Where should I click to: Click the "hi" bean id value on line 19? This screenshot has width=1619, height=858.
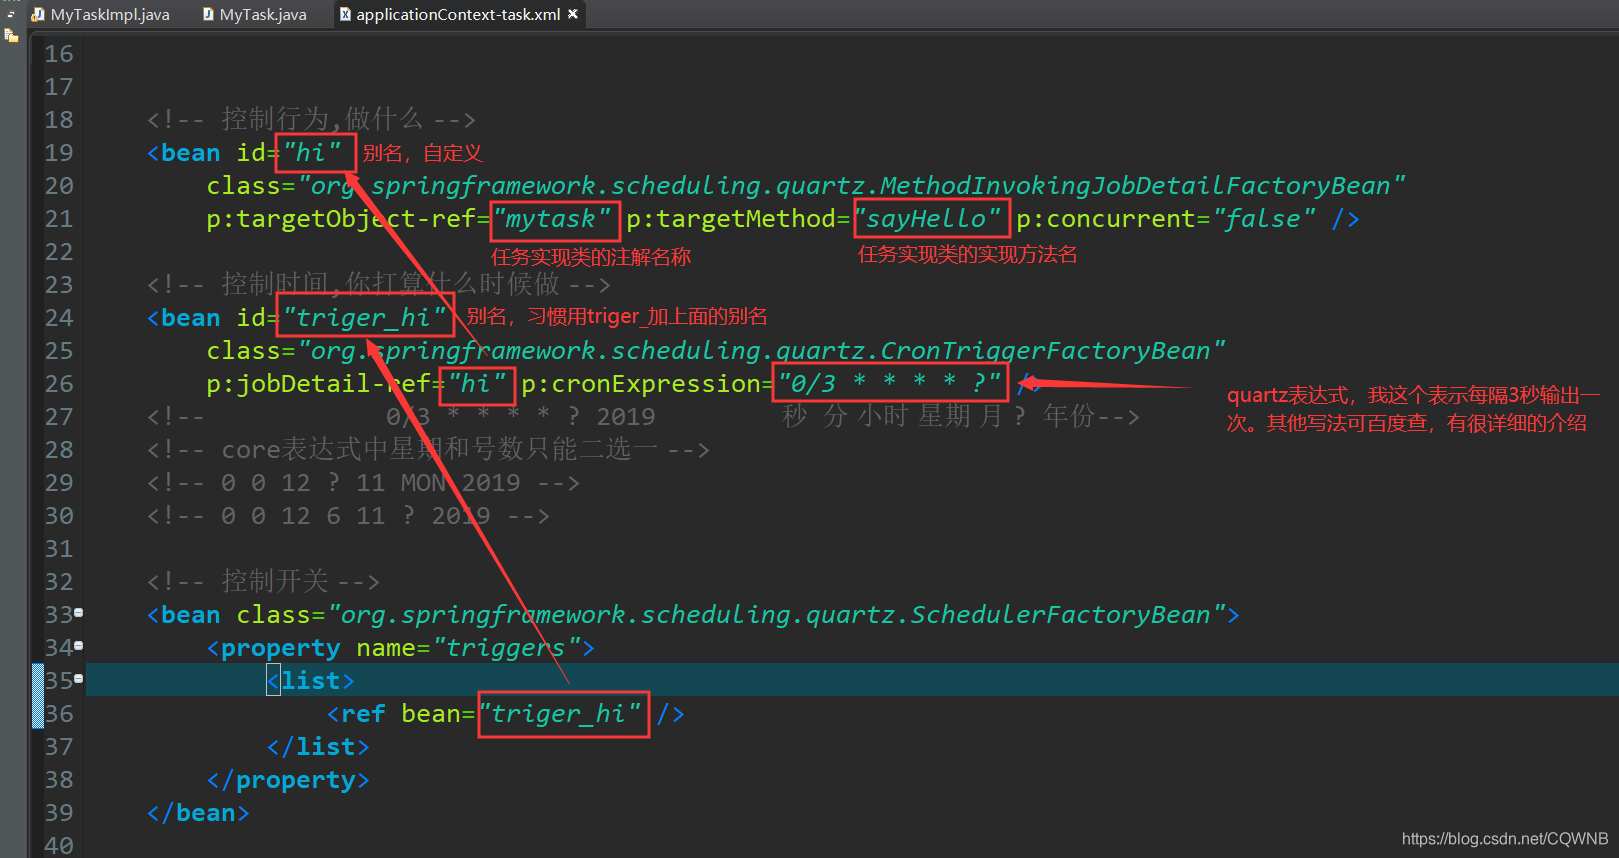(312, 153)
